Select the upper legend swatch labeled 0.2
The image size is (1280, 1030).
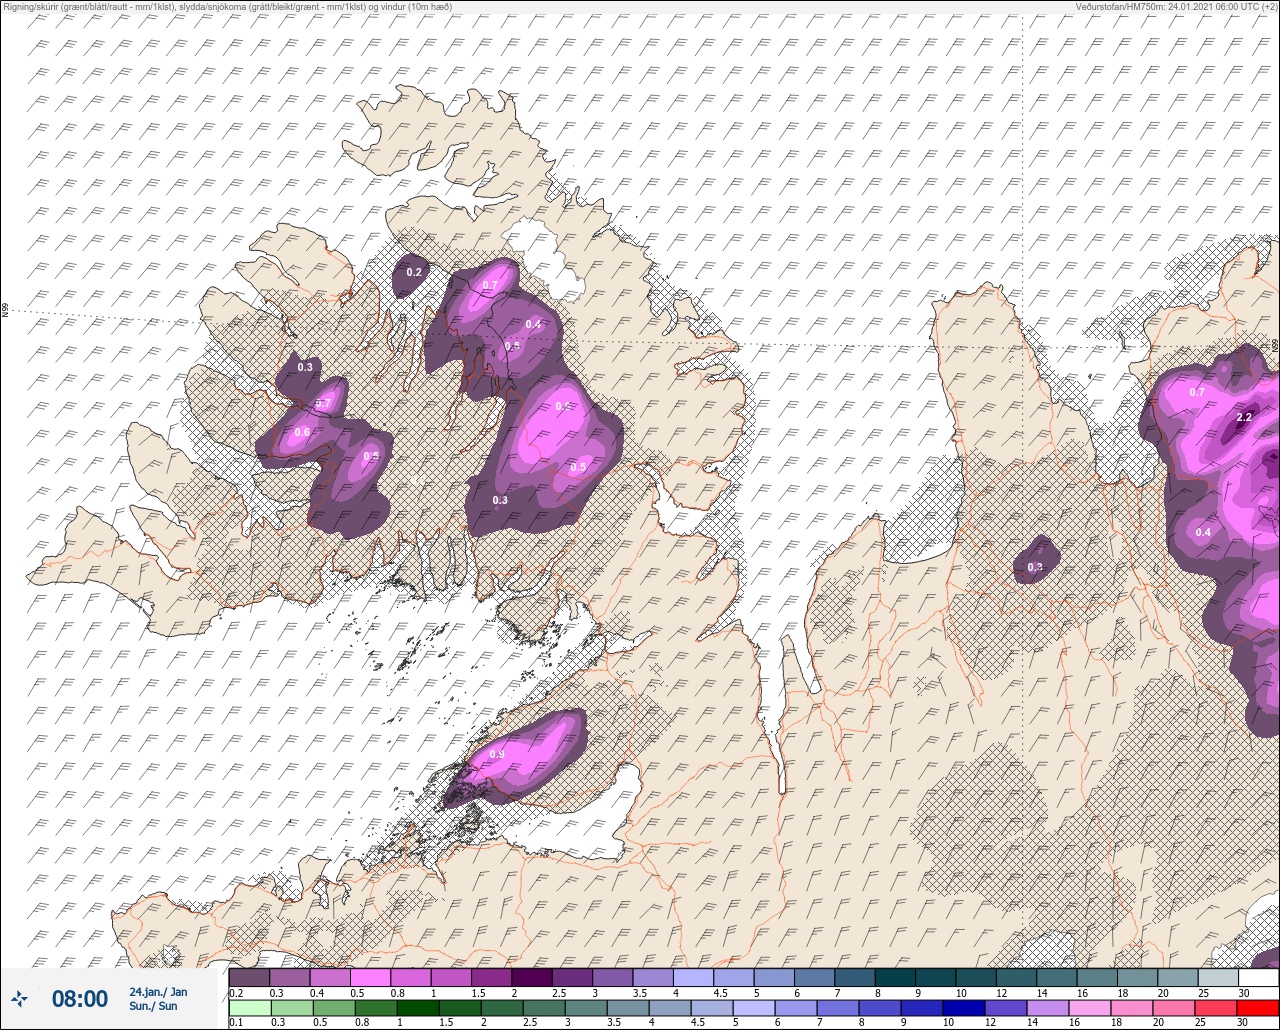point(249,977)
